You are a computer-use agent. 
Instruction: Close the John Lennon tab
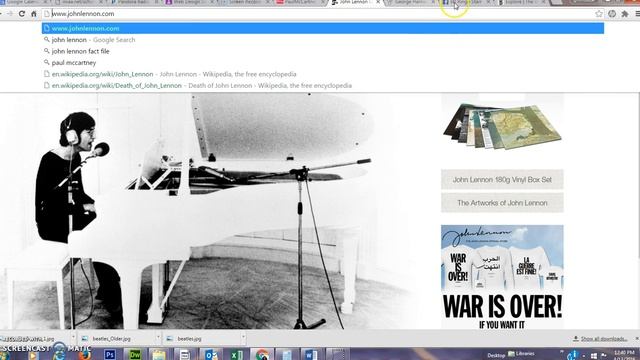(x=378, y=2)
